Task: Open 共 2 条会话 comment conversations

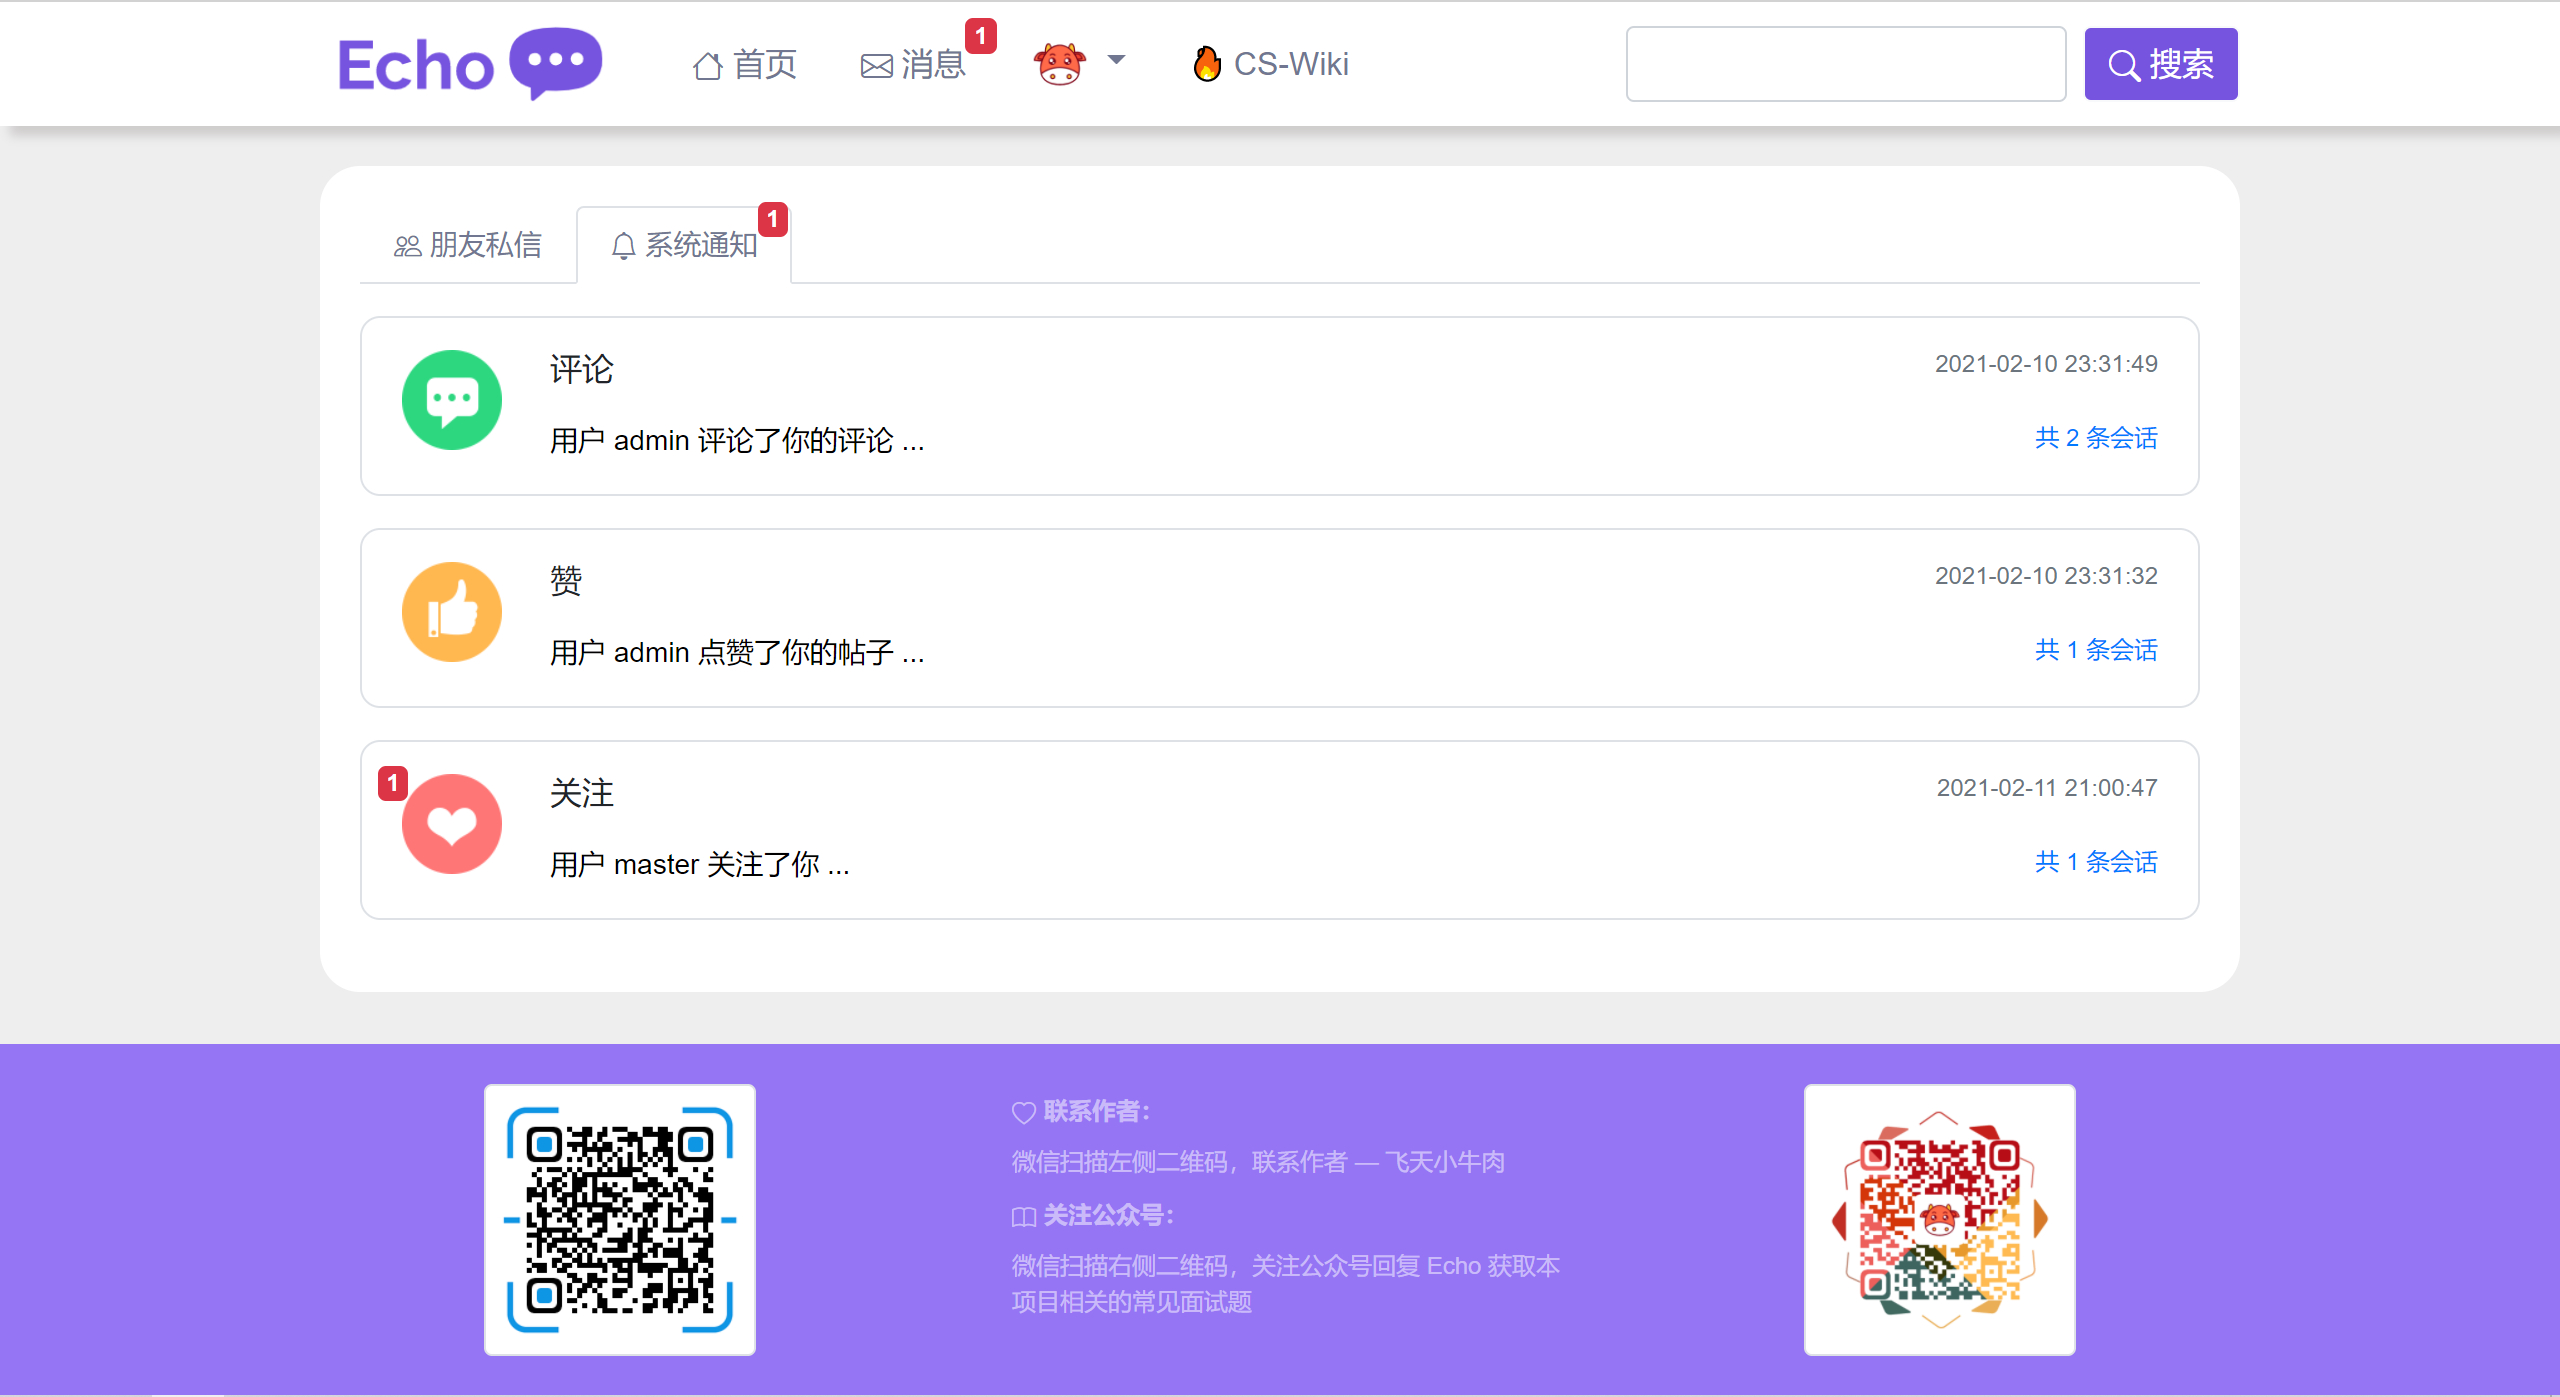Action: click(x=2096, y=438)
